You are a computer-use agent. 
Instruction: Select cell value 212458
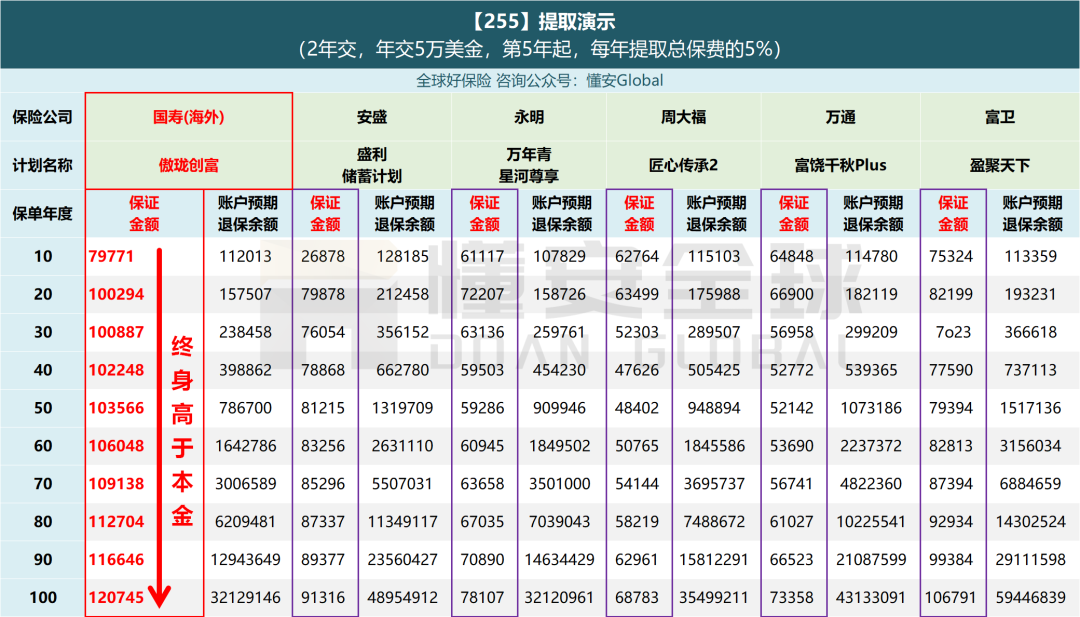(403, 295)
